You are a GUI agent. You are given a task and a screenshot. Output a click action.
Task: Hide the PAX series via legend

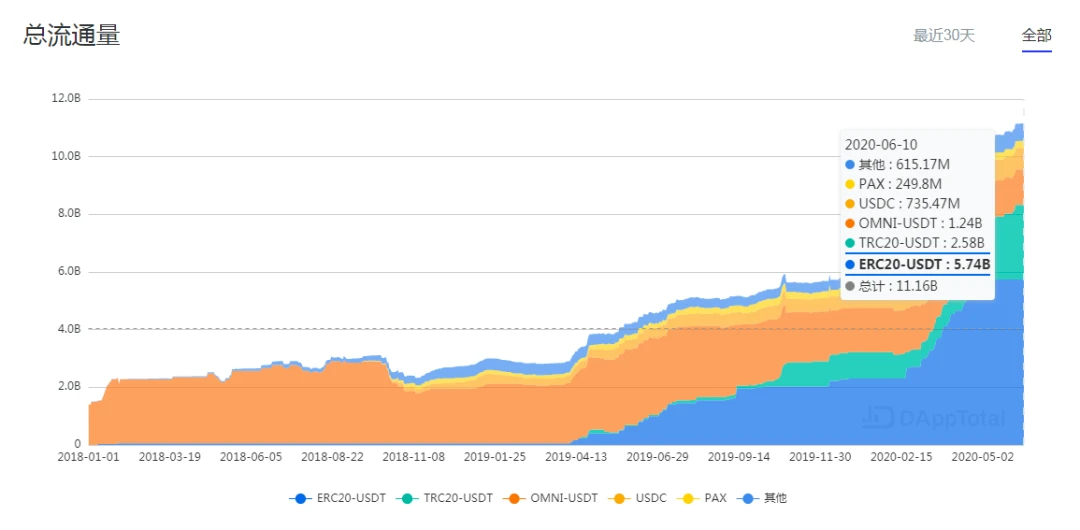click(x=701, y=498)
